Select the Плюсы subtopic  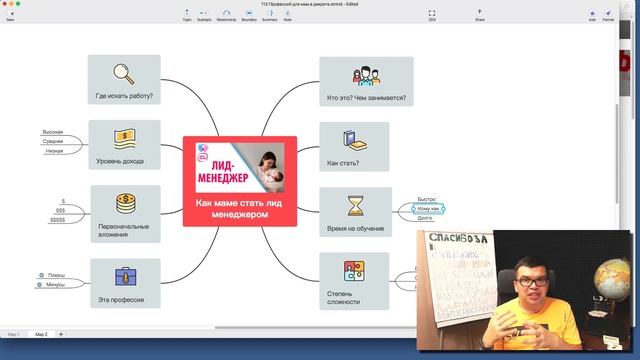click(56, 275)
